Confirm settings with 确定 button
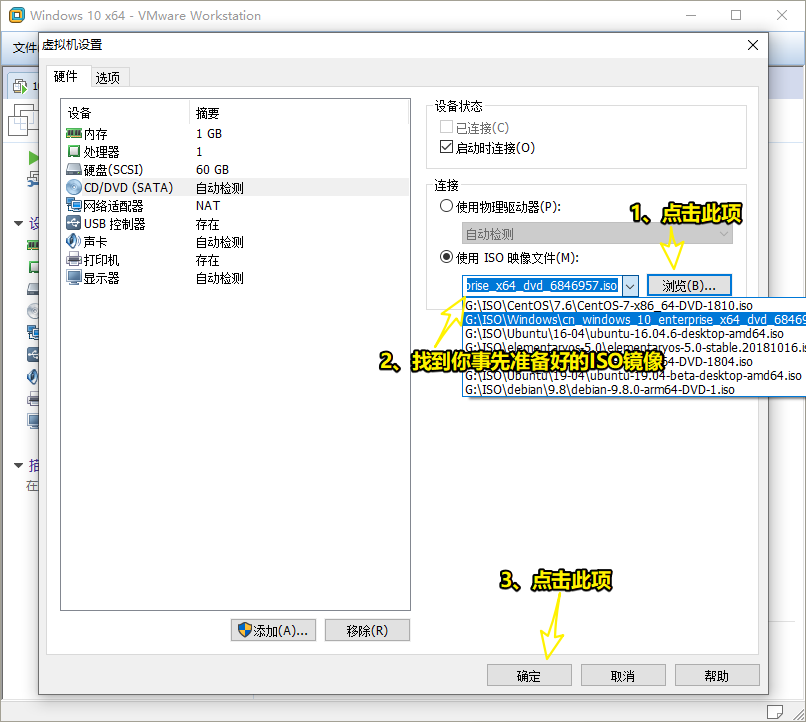The width and height of the screenshot is (806, 722). 529,676
